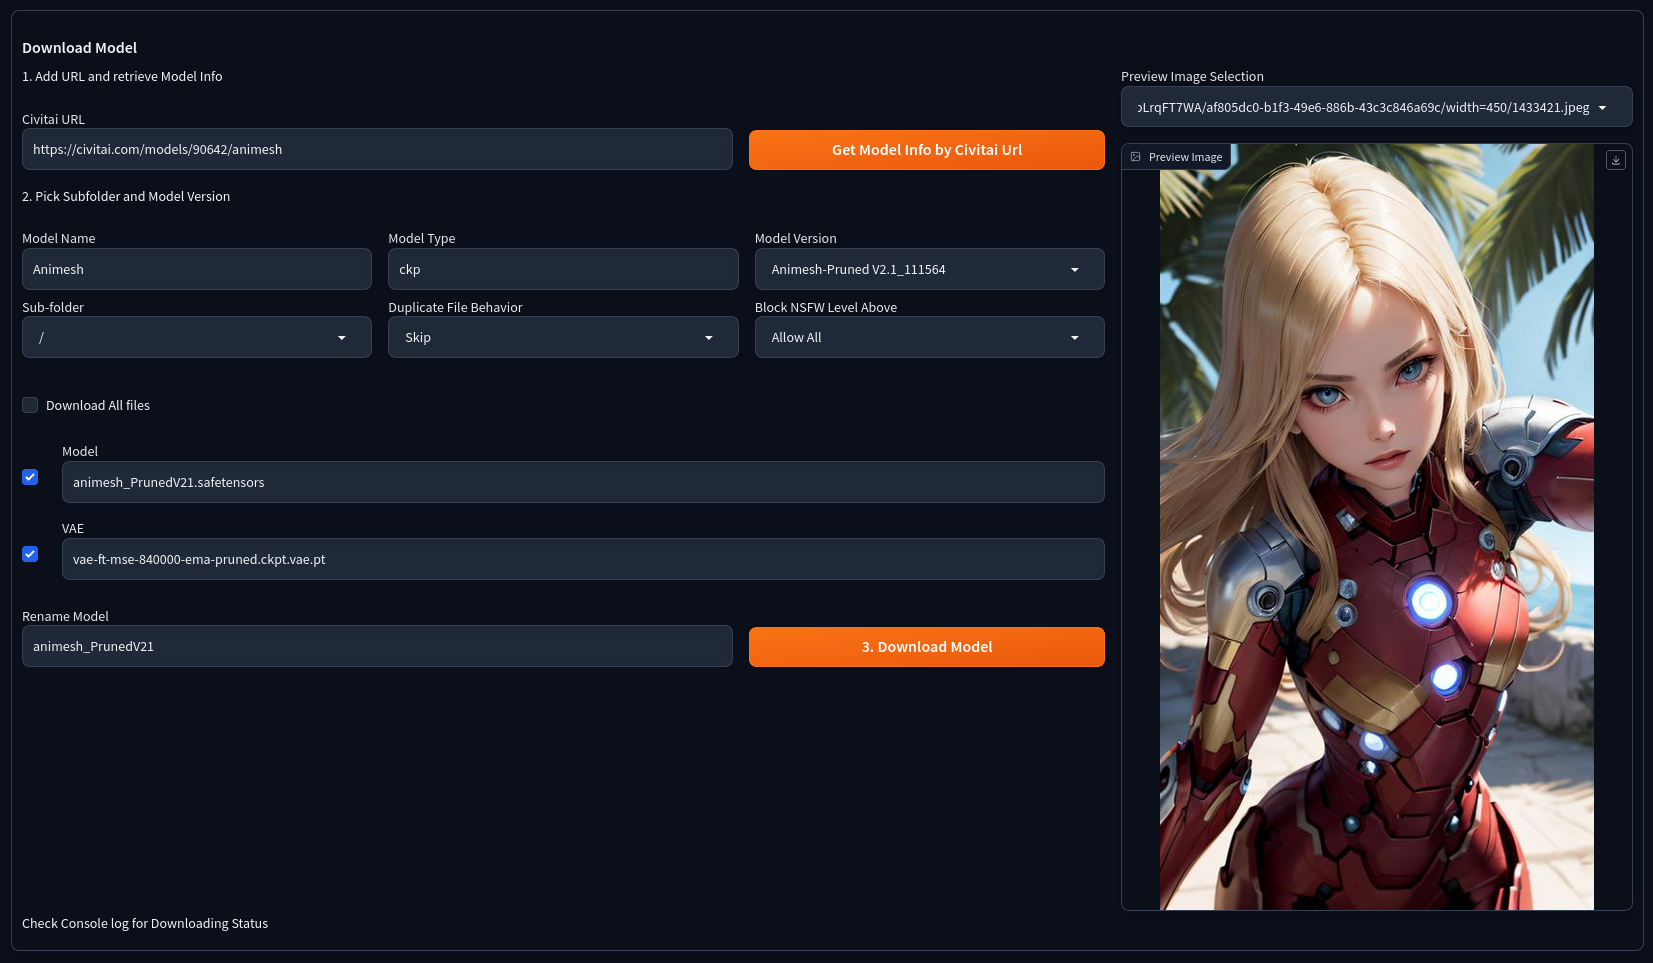1653x963 pixels.
Task: Click the Rename Model text field
Action: pyautogui.click(x=377, y=646)
